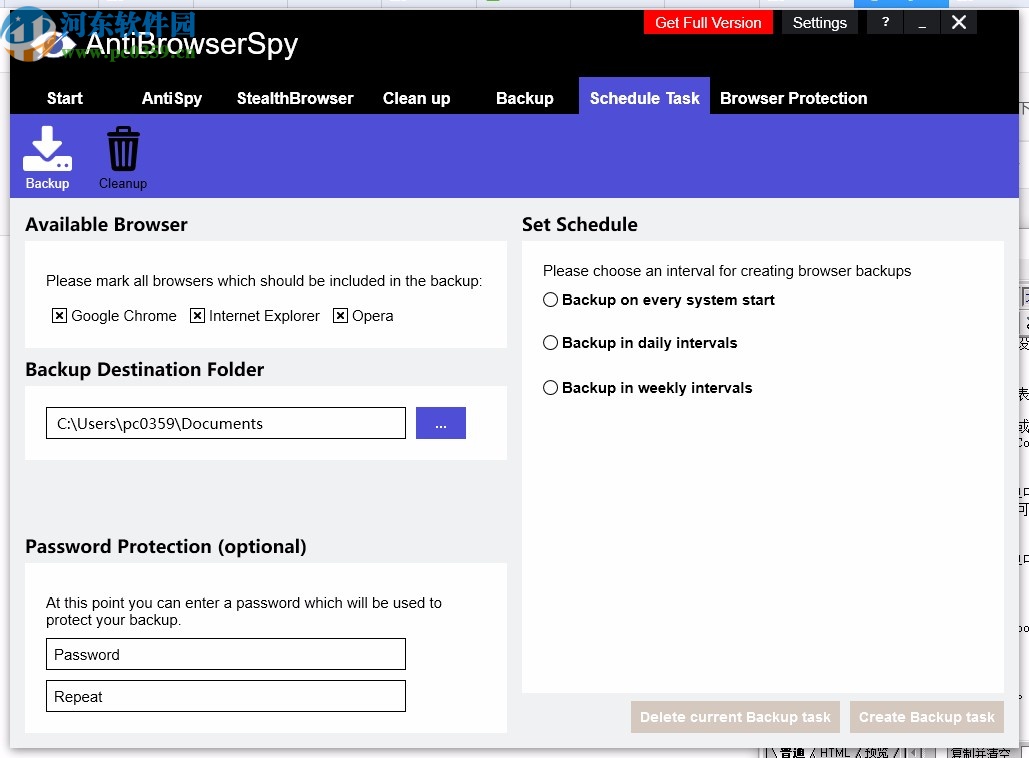Click the browse ... folder button
The image size is (1029, 758).
[x=440, y=423]
